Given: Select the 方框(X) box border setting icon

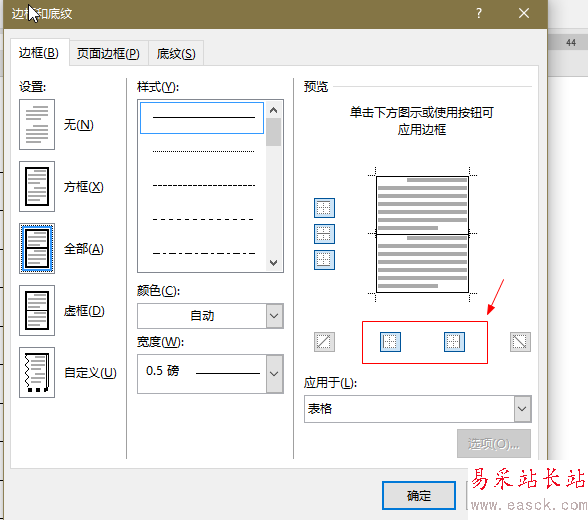Looking at the screenshot, I should click(37, 186).
